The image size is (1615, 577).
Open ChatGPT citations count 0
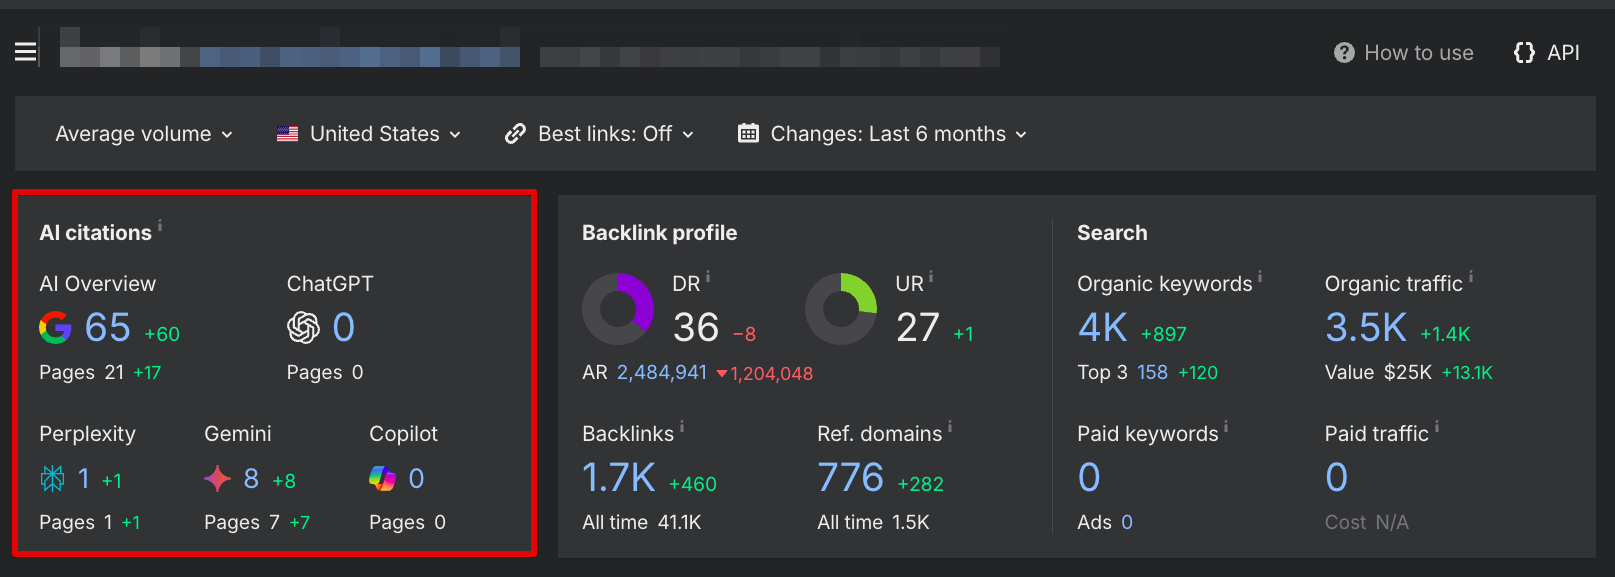pyautogui.click(x=343, y=327)
